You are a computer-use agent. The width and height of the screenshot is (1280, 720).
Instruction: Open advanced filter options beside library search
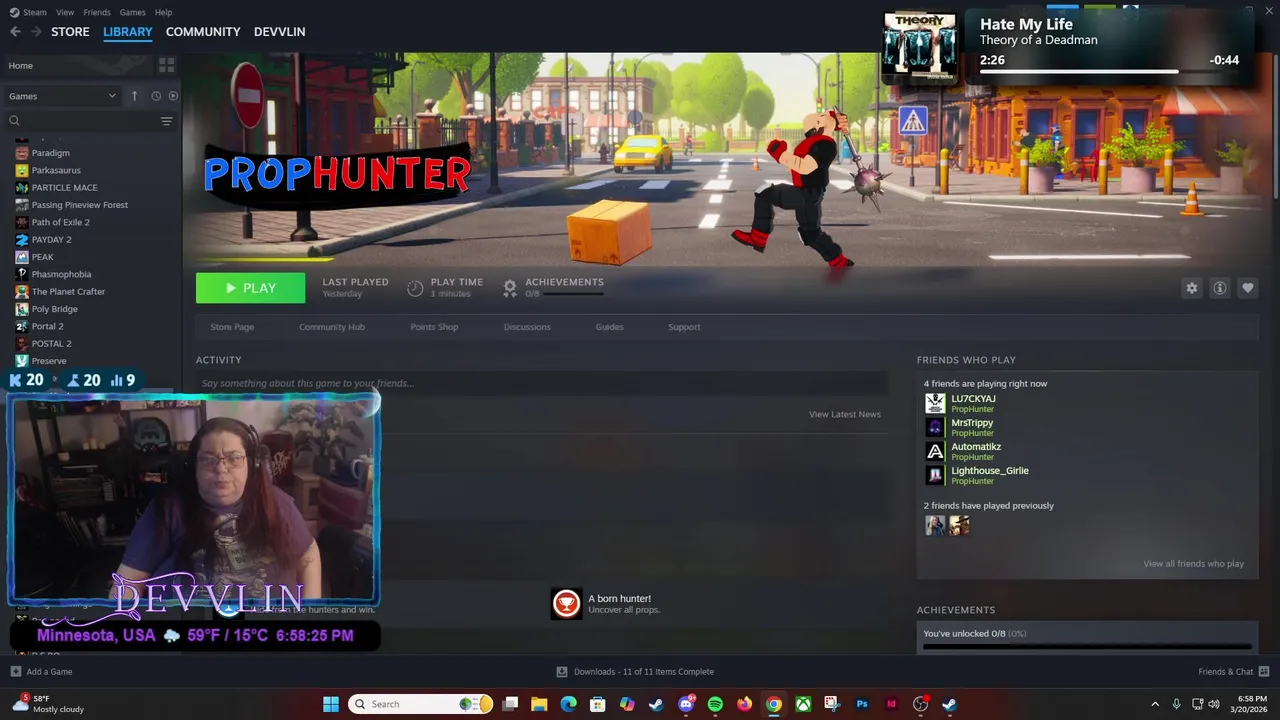[166, 121]
